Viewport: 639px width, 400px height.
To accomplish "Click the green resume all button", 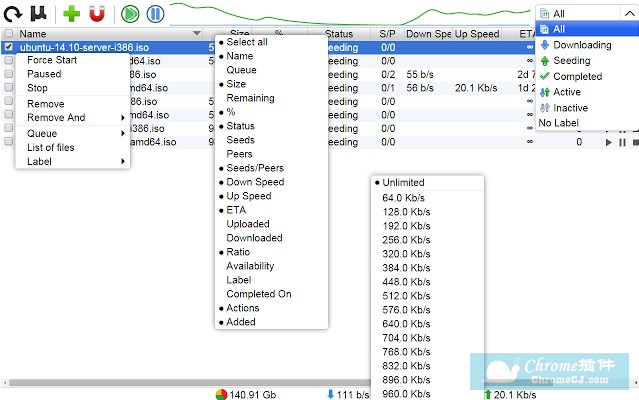I will tap(130, 13).
